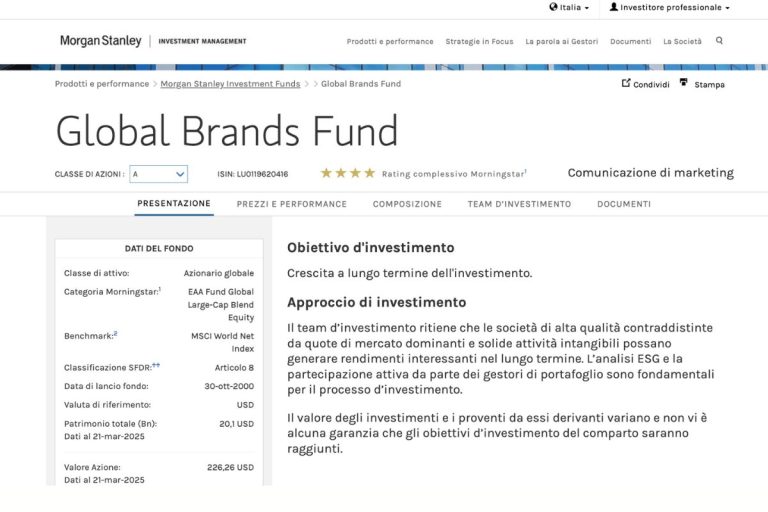Click the Condividi label
Screen dimensions: 768x512
[x=651, y=85]
